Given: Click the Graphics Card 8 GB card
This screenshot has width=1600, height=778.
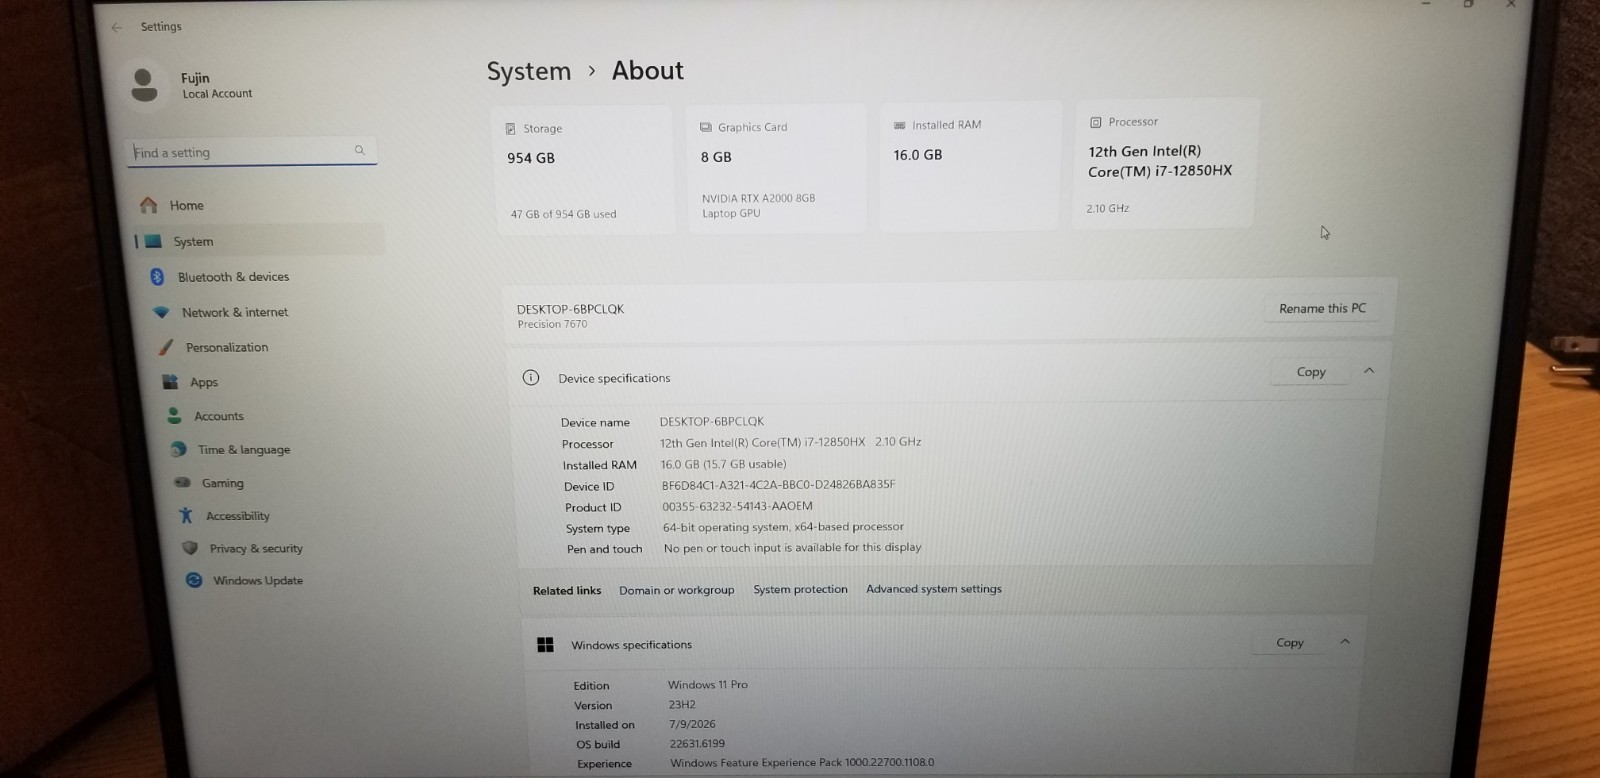Looking at the screenshot, I should (x=776, y=169).
